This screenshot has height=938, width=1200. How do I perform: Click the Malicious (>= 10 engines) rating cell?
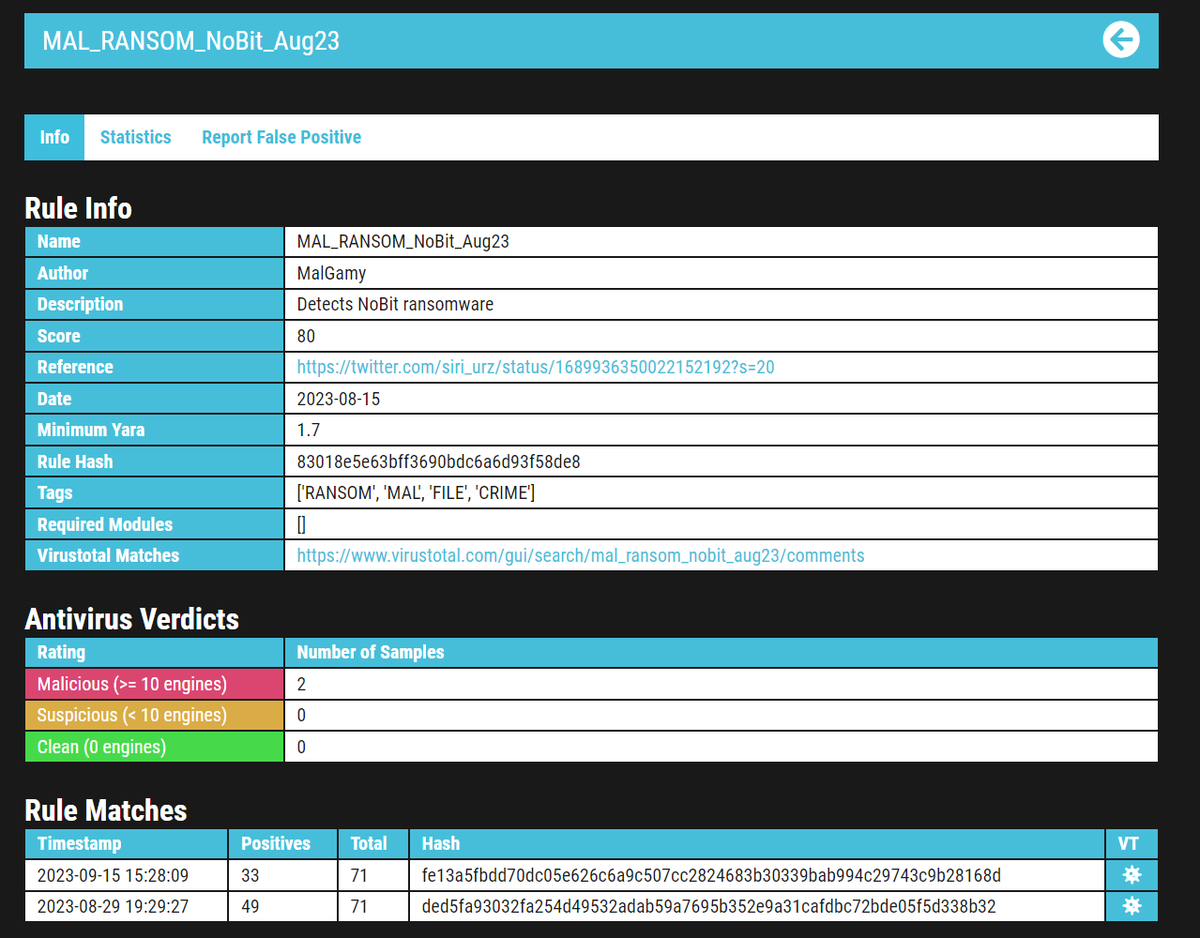point(154,684)
